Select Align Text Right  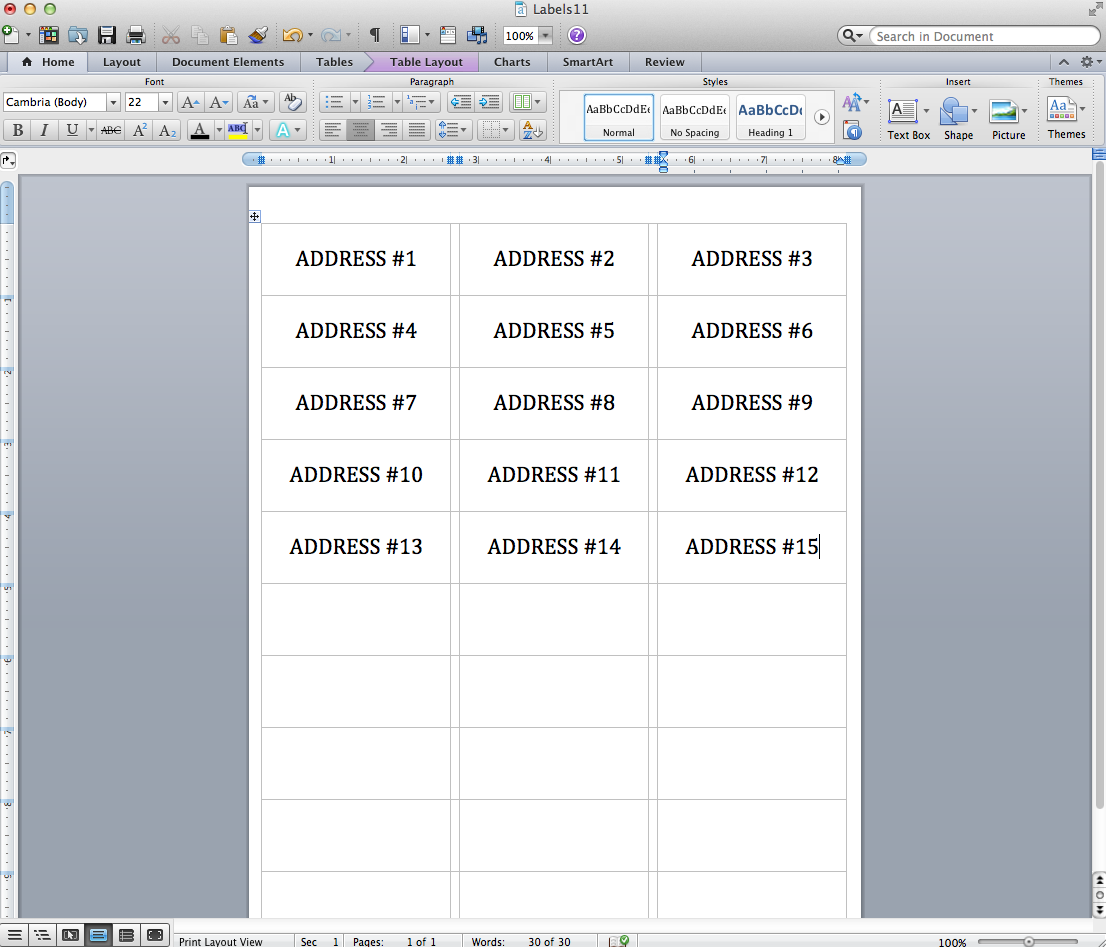pos(389,130)
